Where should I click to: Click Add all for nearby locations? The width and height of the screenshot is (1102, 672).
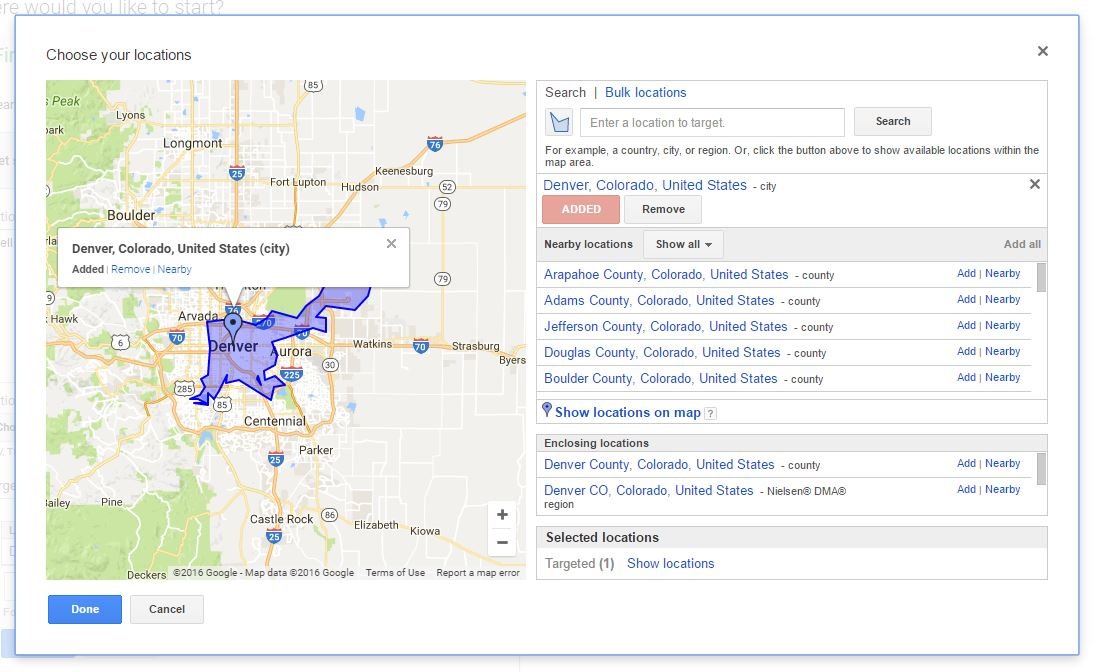(1022, 244)
